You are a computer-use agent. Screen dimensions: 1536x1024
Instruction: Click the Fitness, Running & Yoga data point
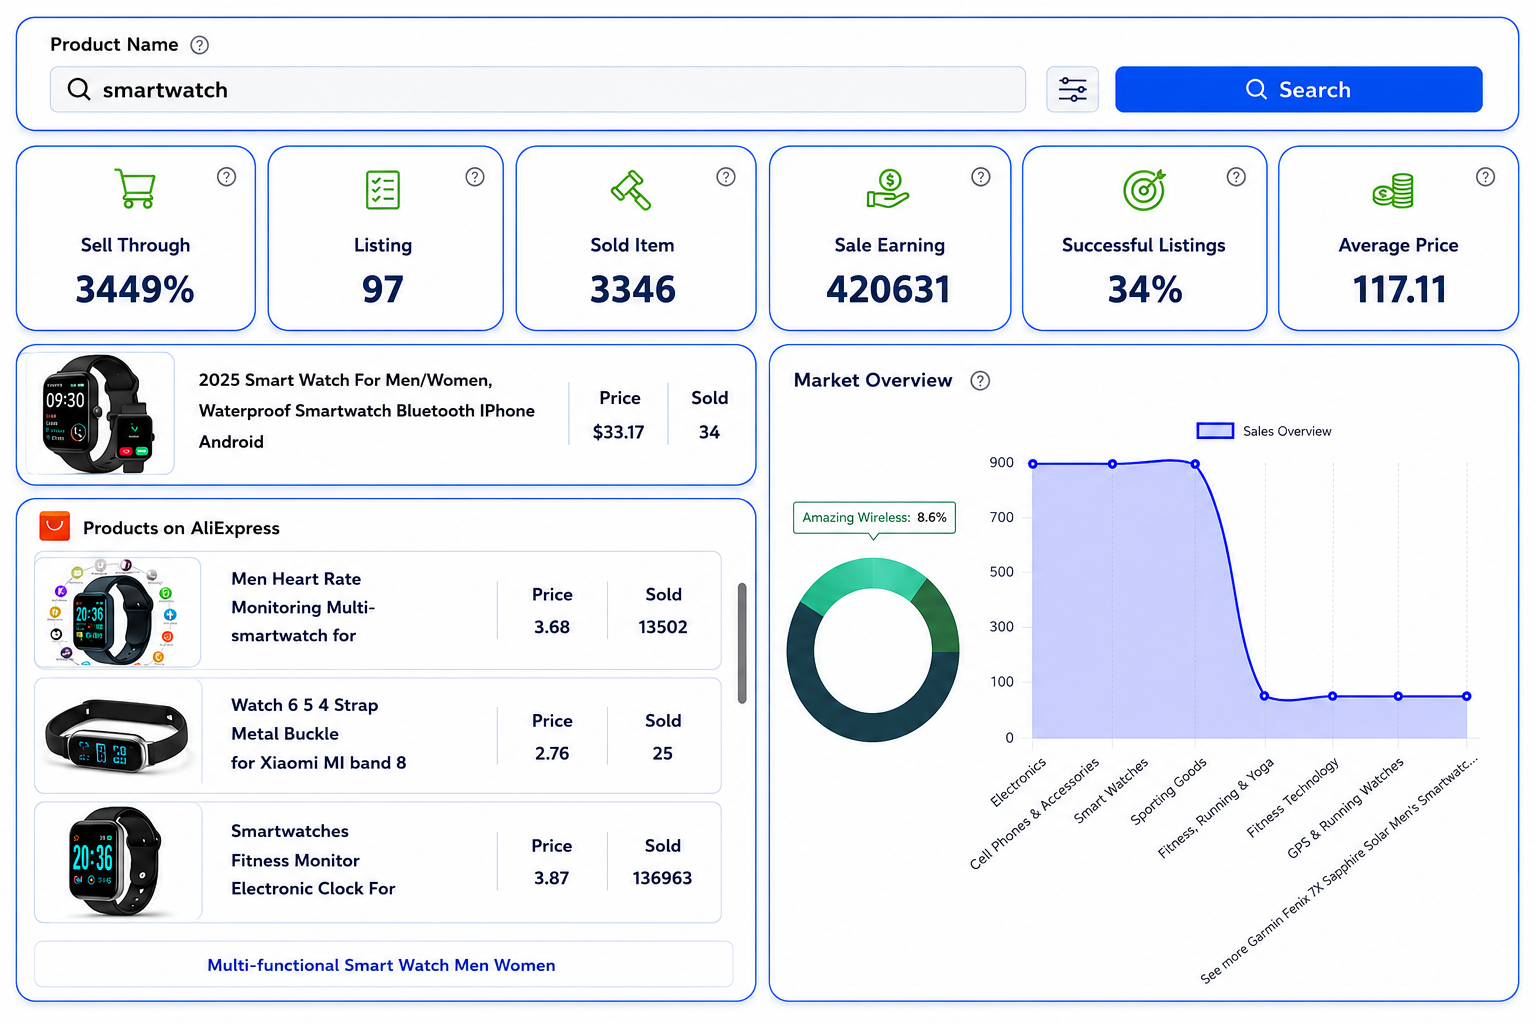(x=1264, y=696)
